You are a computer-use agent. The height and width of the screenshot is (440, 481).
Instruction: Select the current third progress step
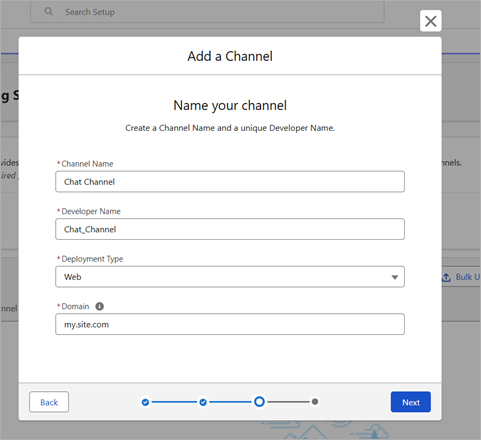259,402
